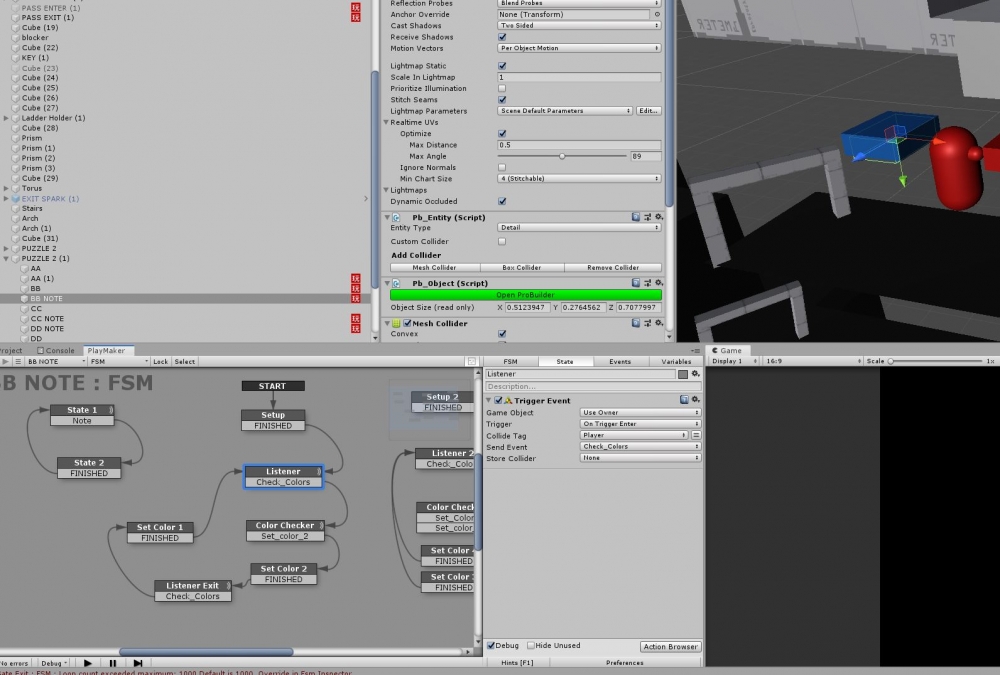The width and height of the screenshot is (1000, 675).
Task: Open Pb_Object preset settings icon
Action: click(647, 283)
